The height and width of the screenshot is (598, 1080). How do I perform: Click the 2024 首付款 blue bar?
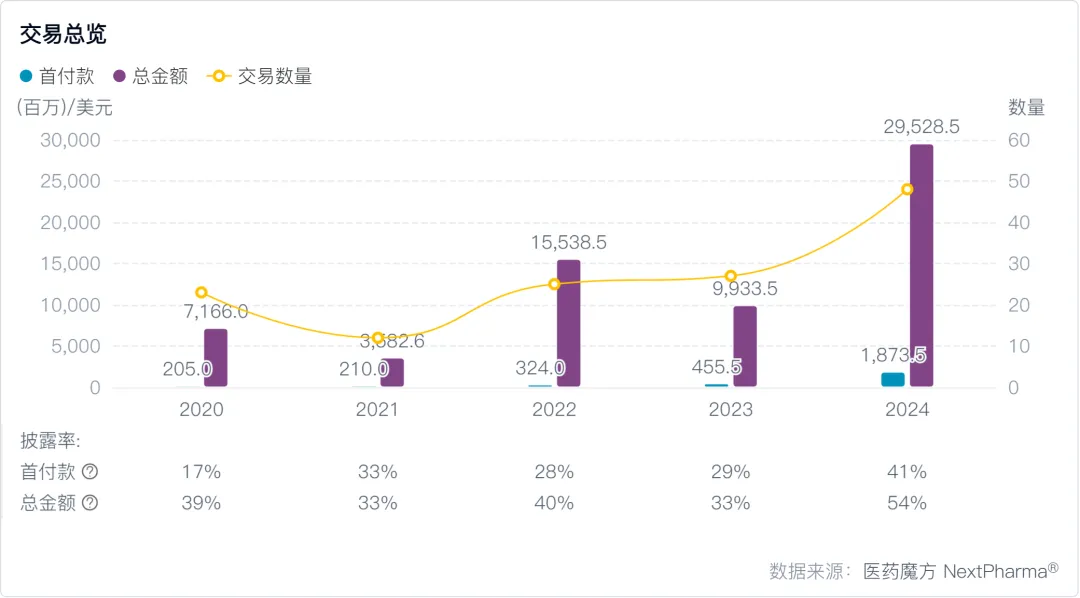click(x=893, y=379)
